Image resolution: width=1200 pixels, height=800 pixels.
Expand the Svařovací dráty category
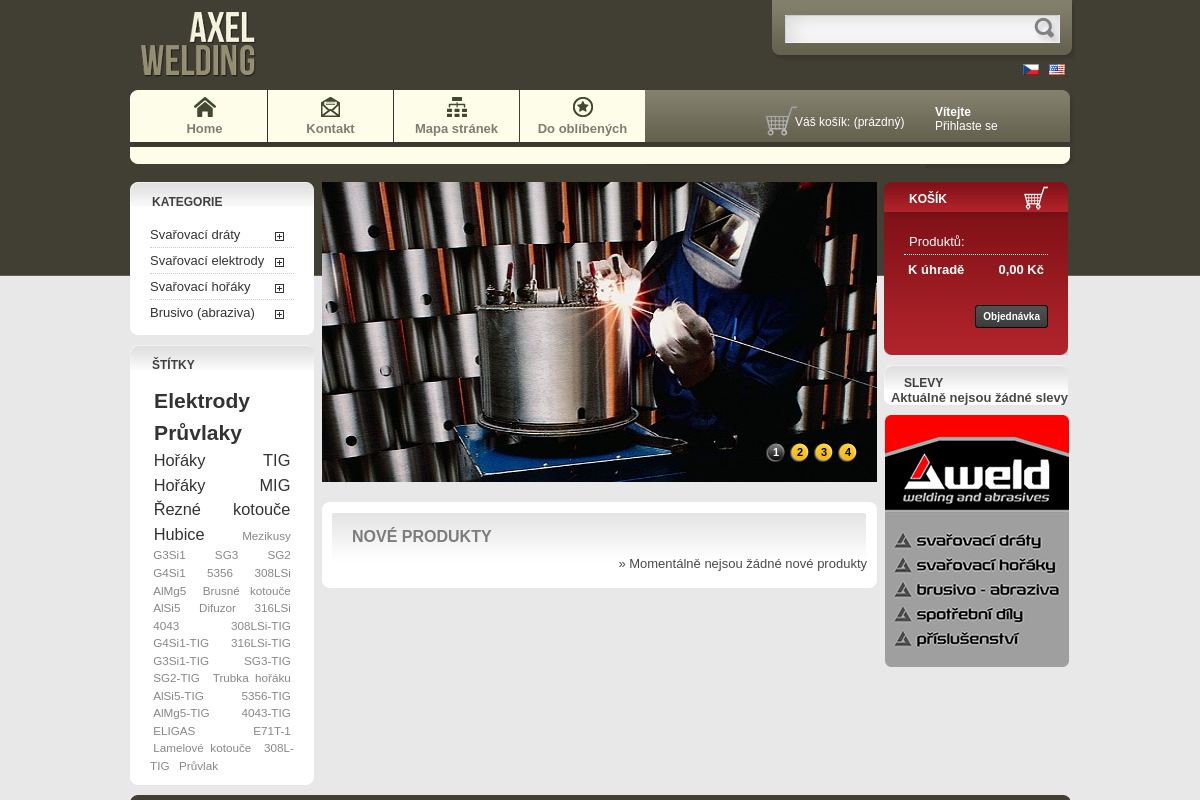279,236
